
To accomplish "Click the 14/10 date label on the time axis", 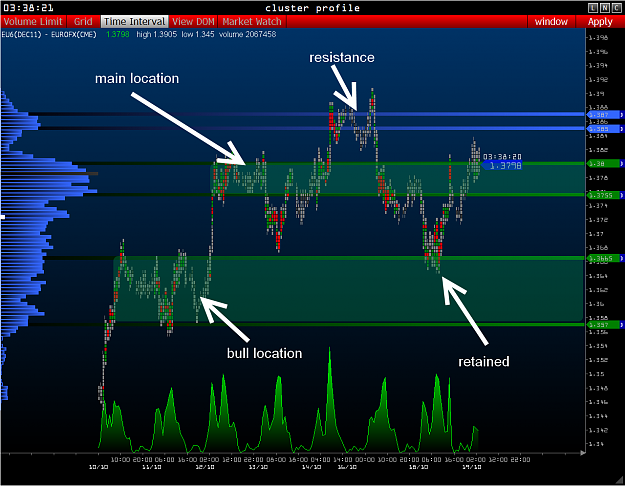I will click(x=311, y=466).
